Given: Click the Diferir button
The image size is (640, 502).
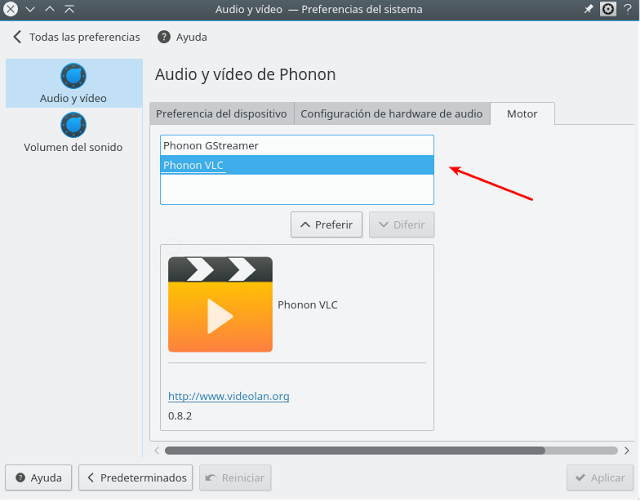Looking at the screenshot, I should point(402,225).
